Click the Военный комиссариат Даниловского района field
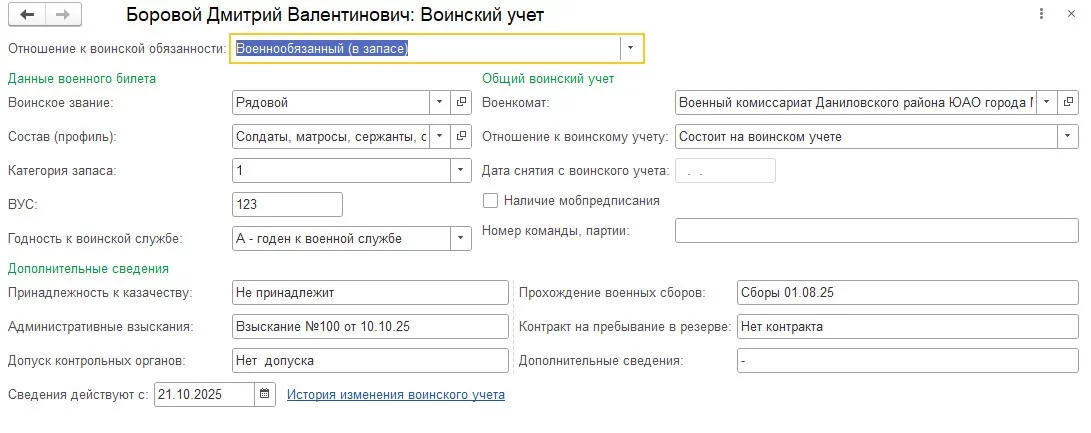1091x433 pixels. click(x=856, y=102)
